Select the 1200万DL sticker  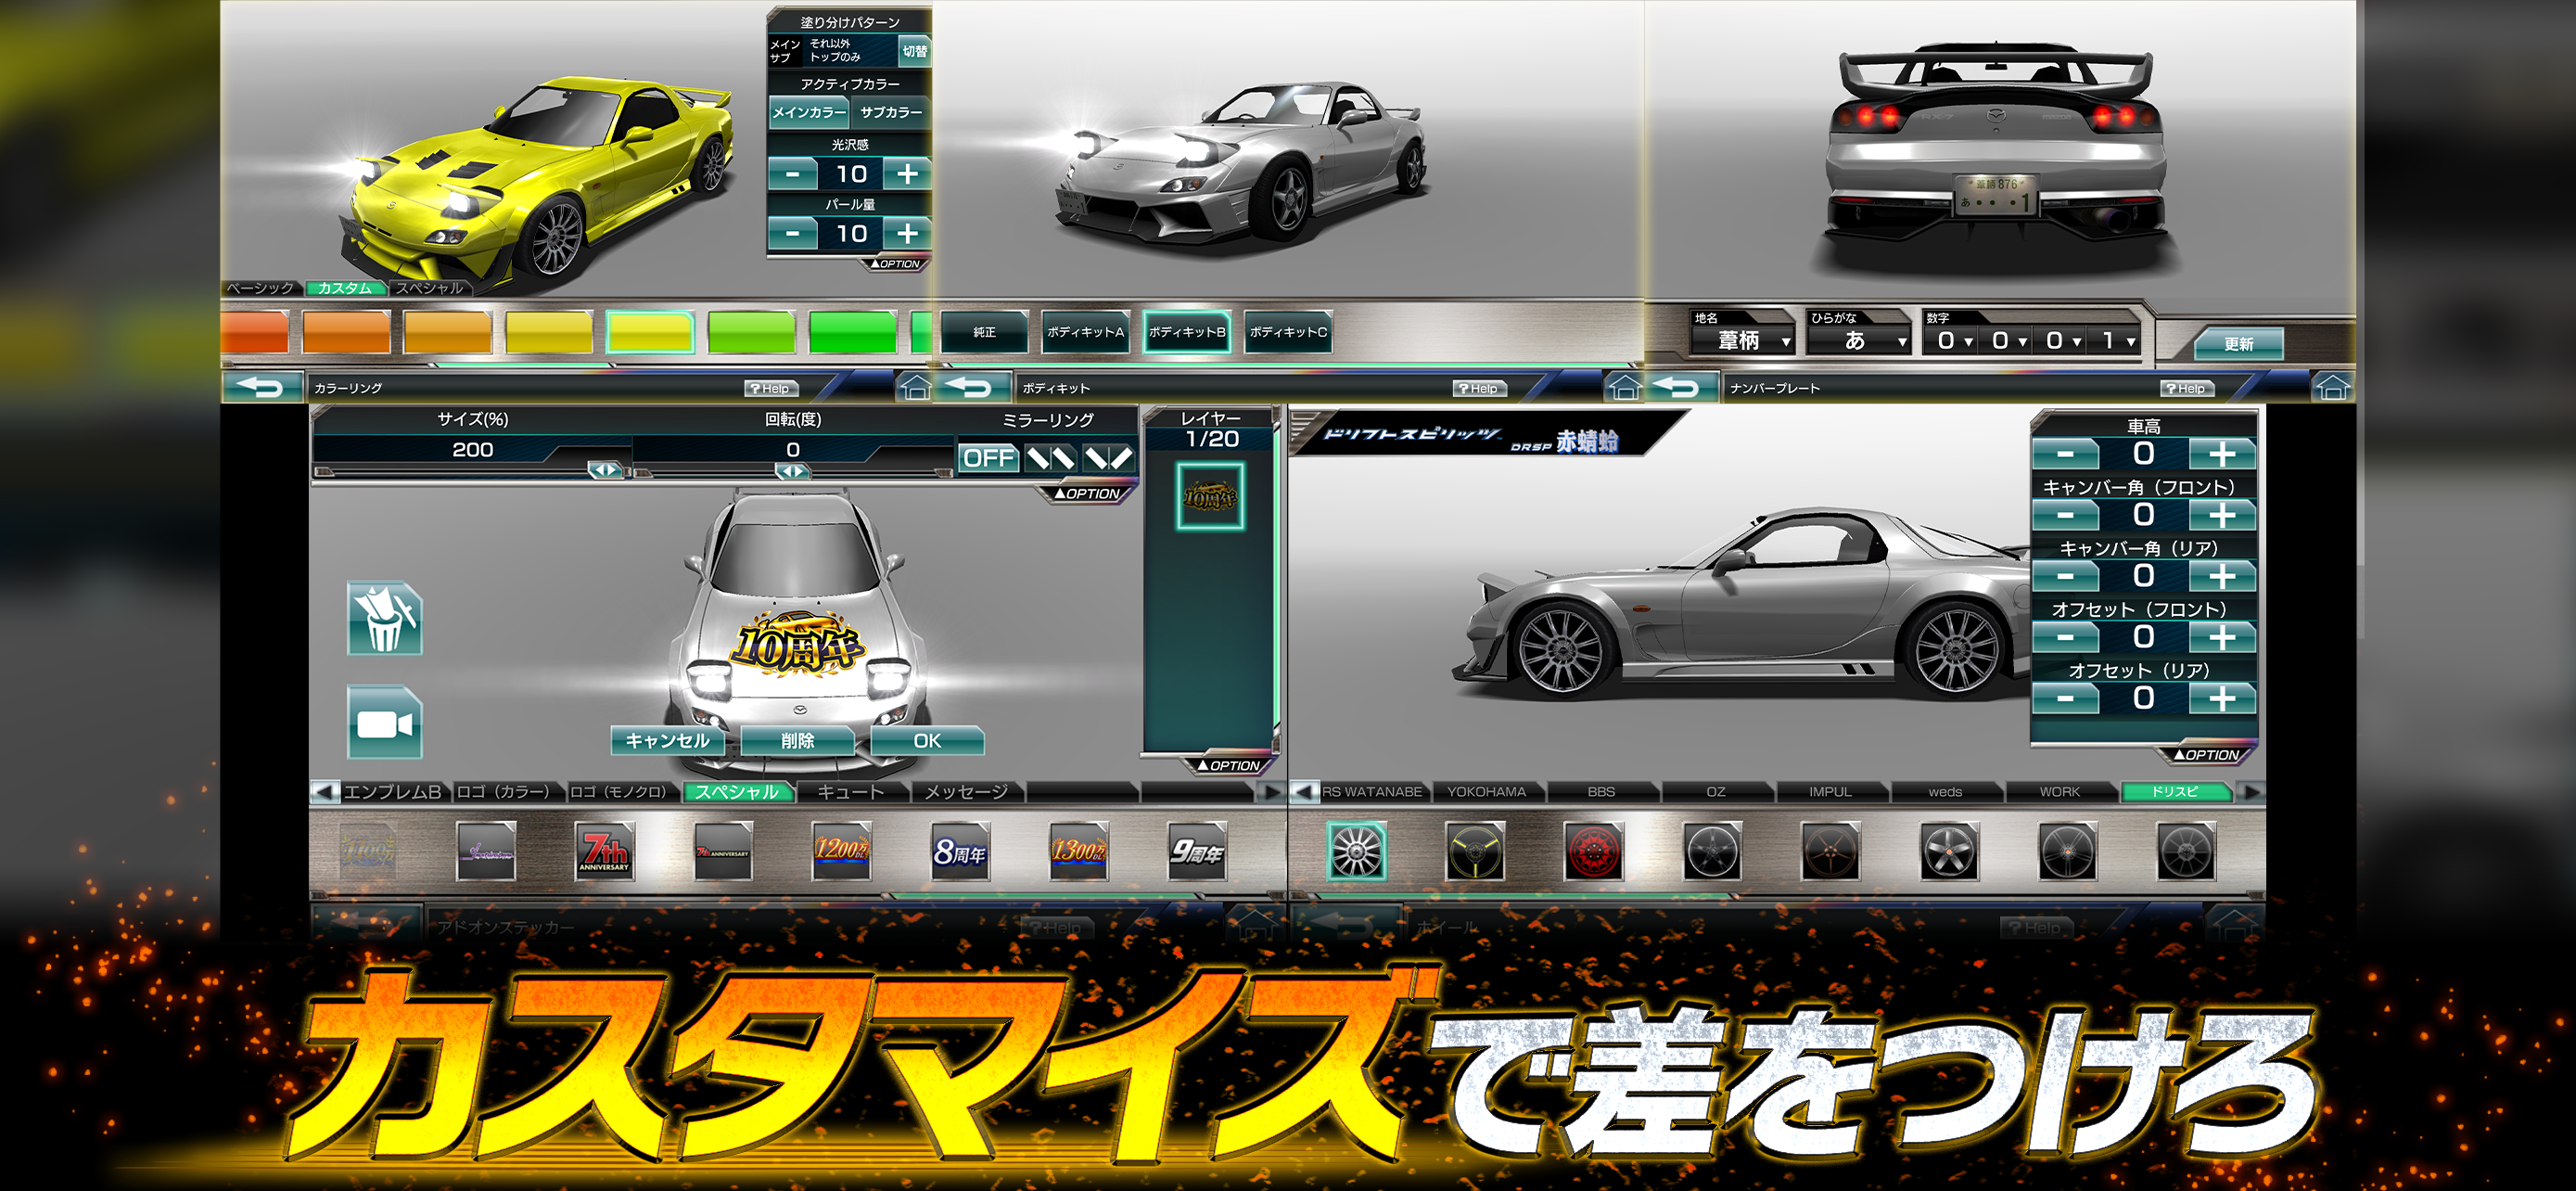point(841,851)
